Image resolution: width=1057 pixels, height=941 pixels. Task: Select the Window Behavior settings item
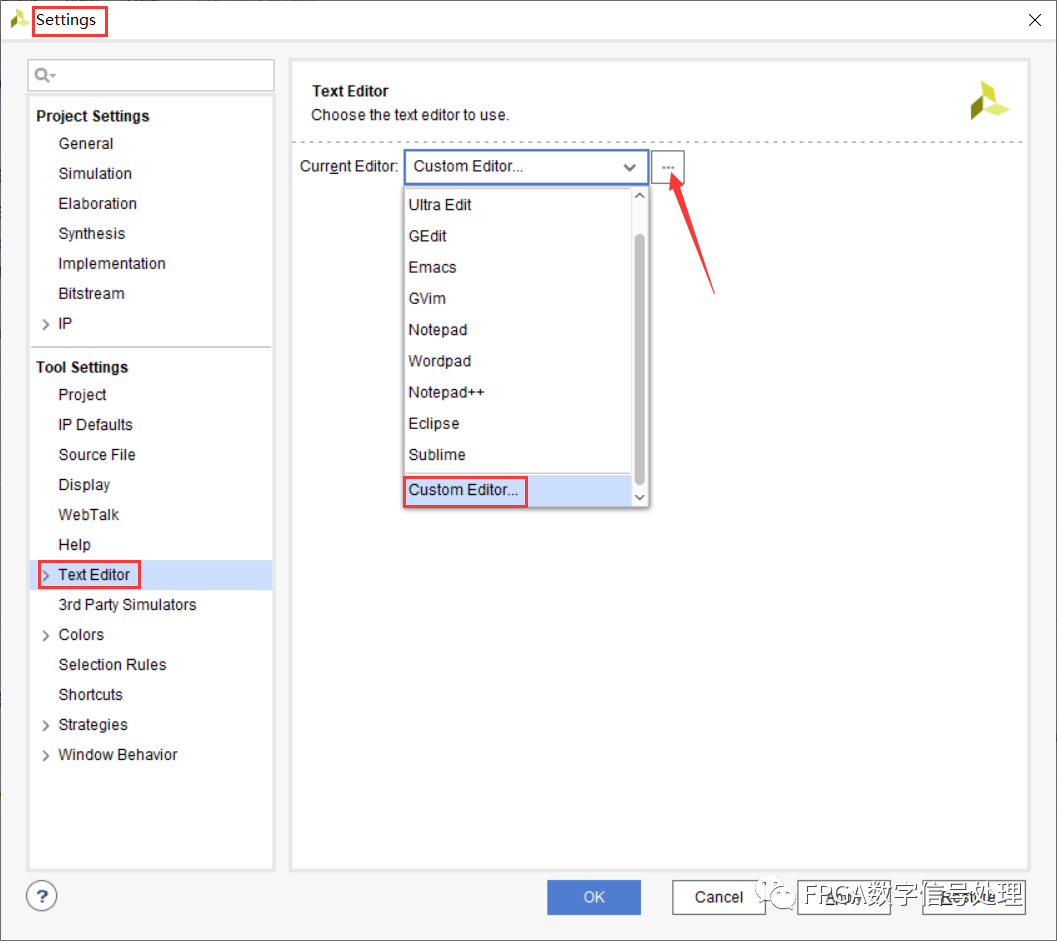click(118, 755)
